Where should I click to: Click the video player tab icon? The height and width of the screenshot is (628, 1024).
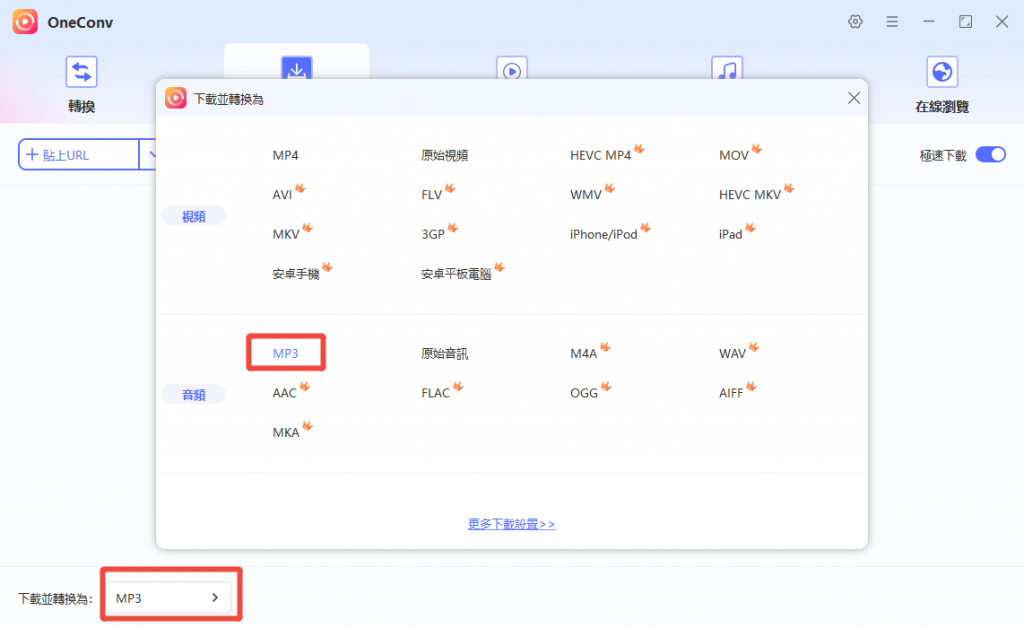[511, 68]
